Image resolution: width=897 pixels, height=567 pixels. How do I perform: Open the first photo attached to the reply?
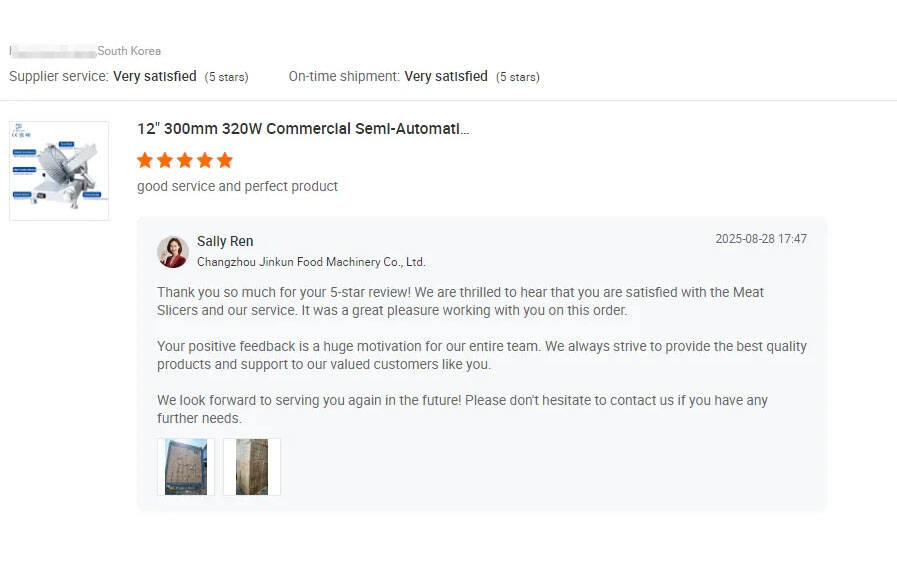point(186,467)
